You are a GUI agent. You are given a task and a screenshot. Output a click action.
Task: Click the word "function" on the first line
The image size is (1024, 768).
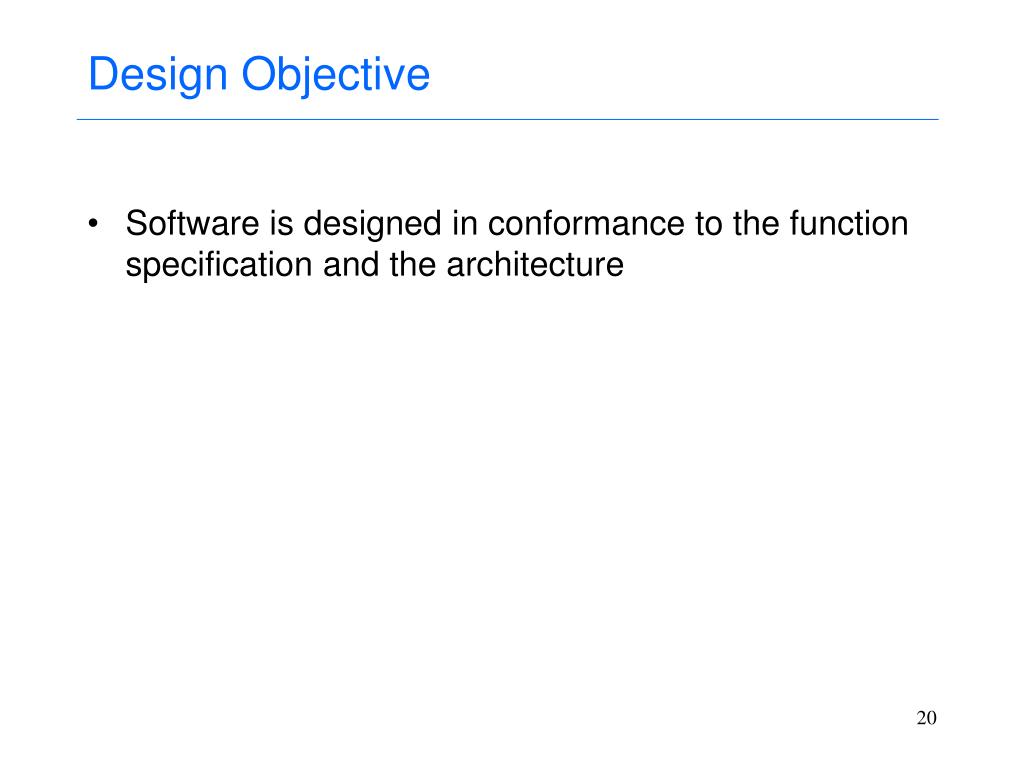[849, 223]
